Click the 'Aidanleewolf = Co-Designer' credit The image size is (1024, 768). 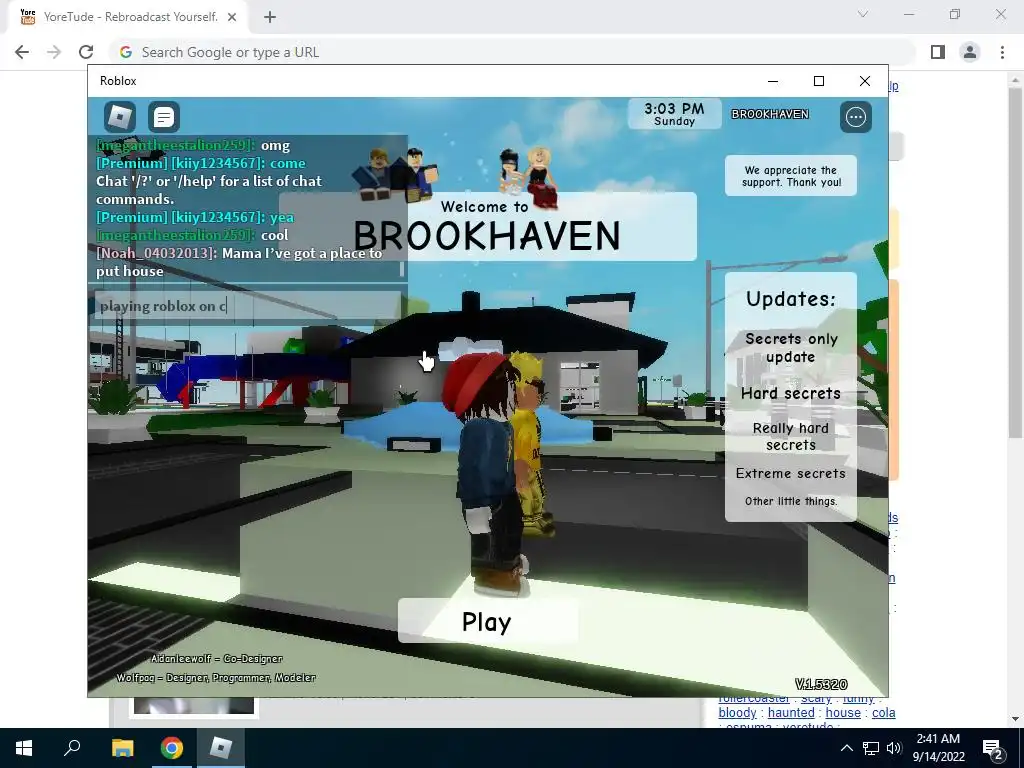tap(217, 658)
